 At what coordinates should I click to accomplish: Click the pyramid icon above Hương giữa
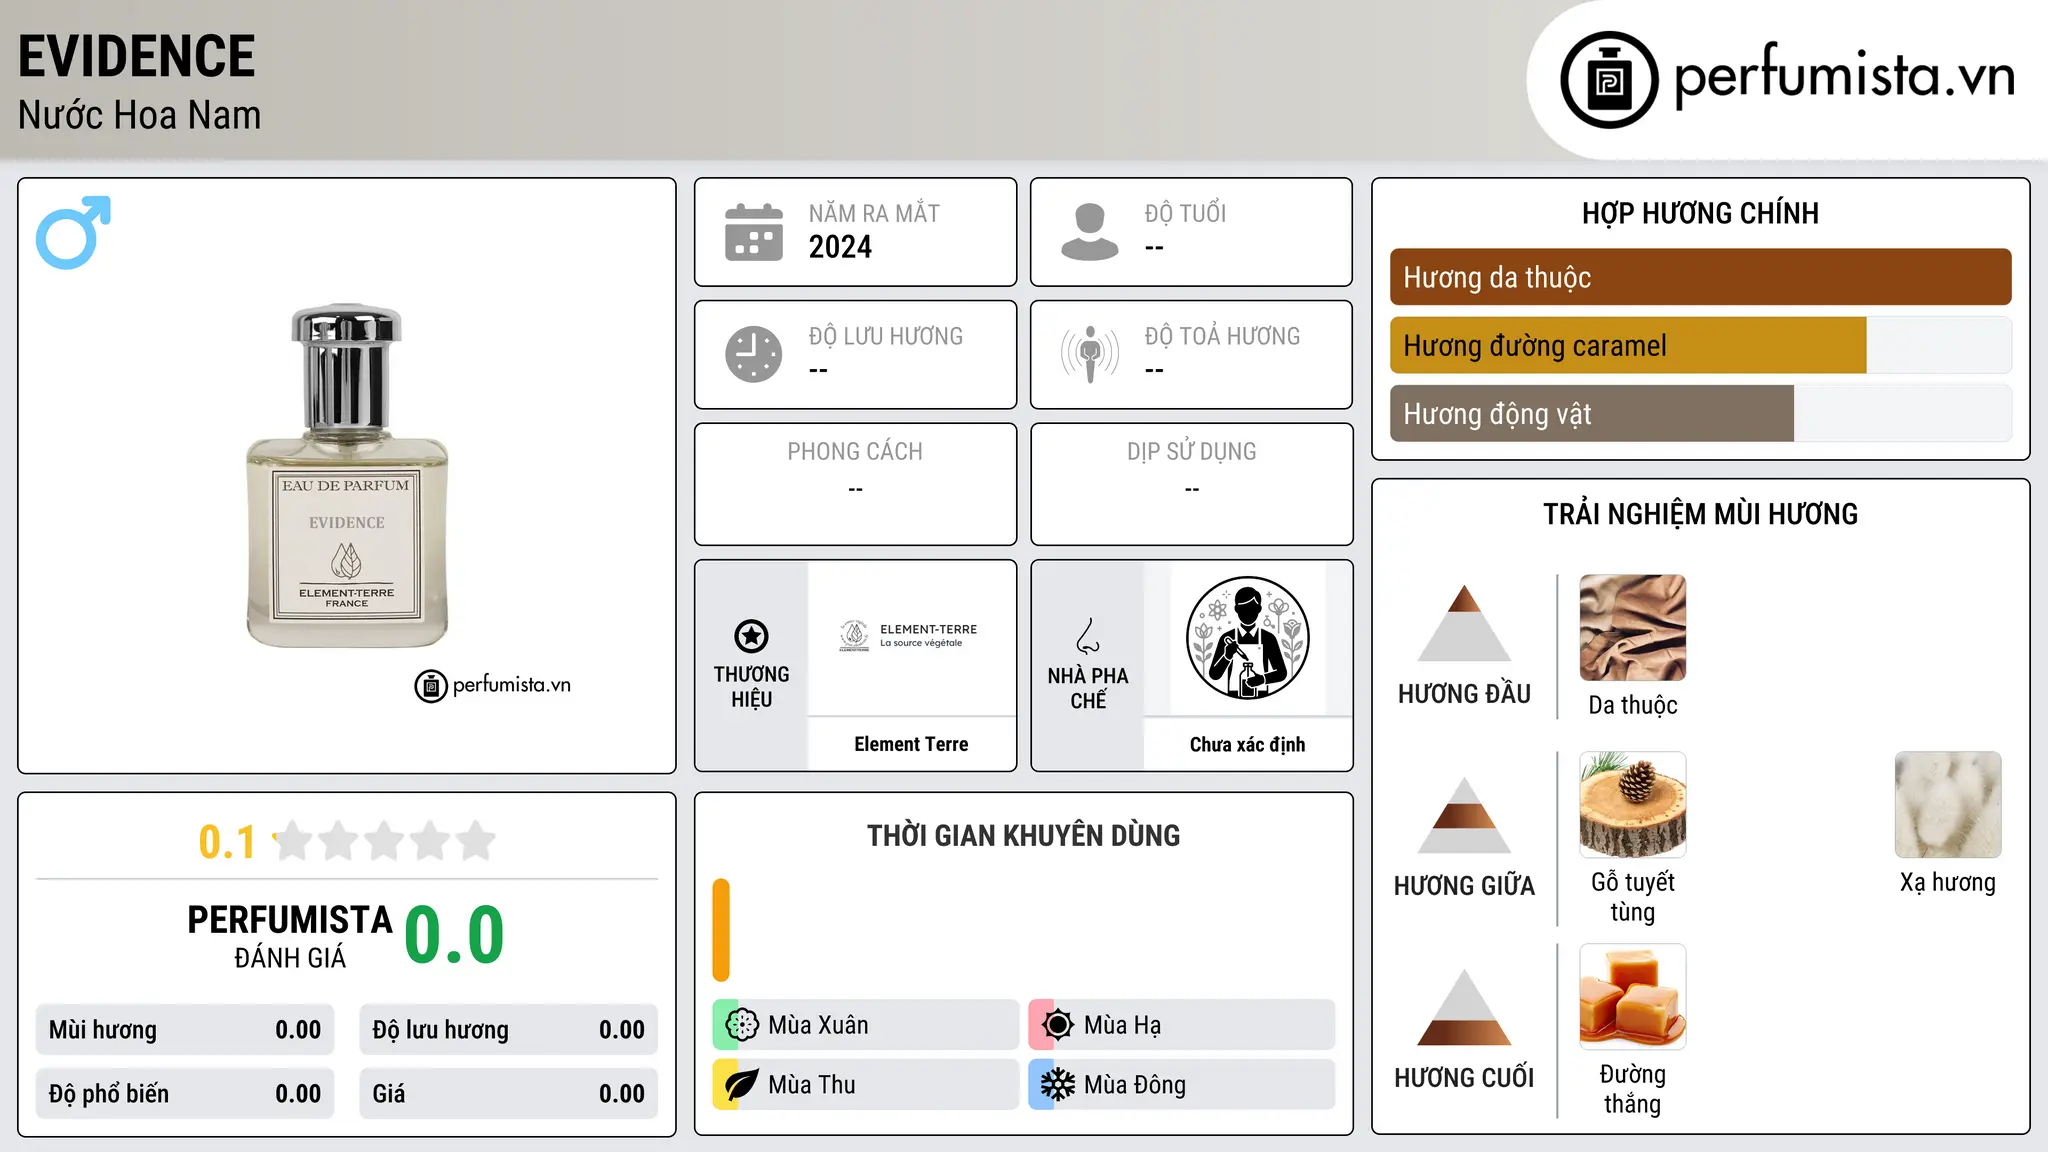click(1464, 815)
